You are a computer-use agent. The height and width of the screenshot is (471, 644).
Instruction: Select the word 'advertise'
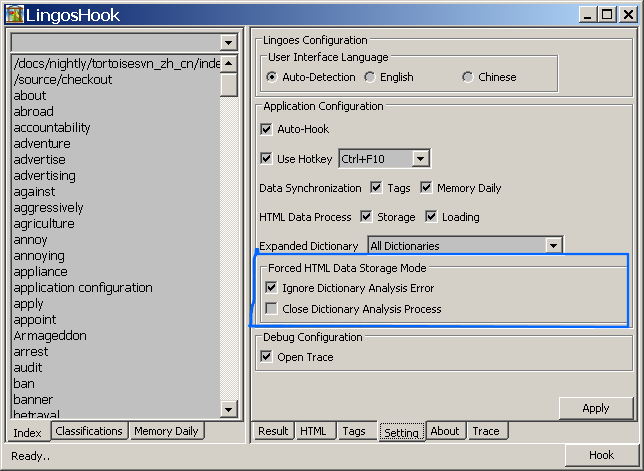point(116,159)
